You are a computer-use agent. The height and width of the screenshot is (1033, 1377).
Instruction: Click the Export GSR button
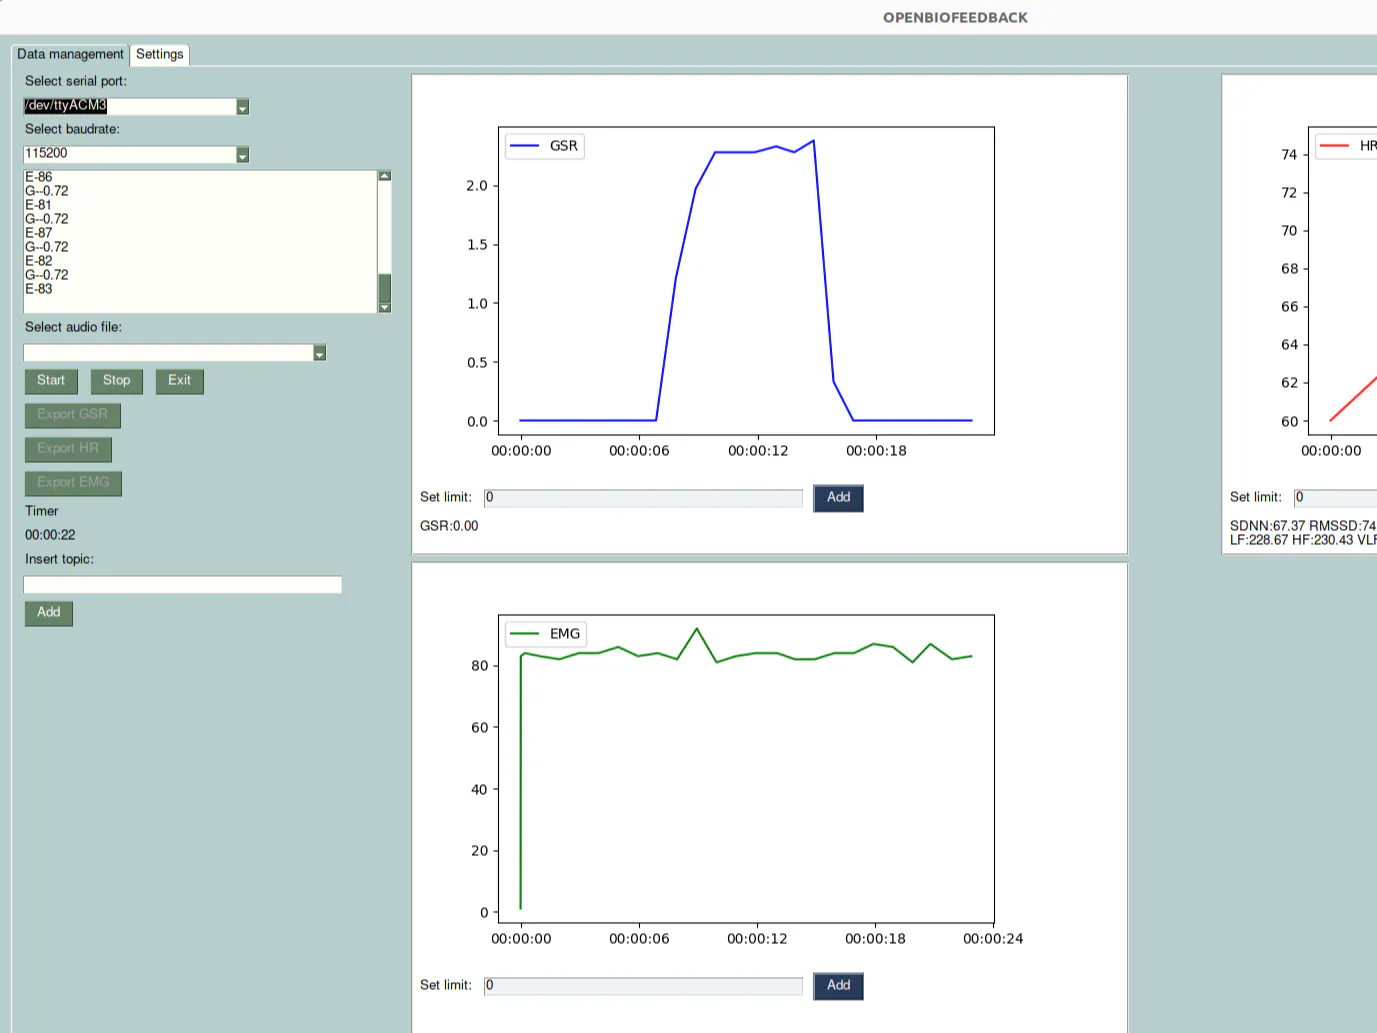[73, 415]
